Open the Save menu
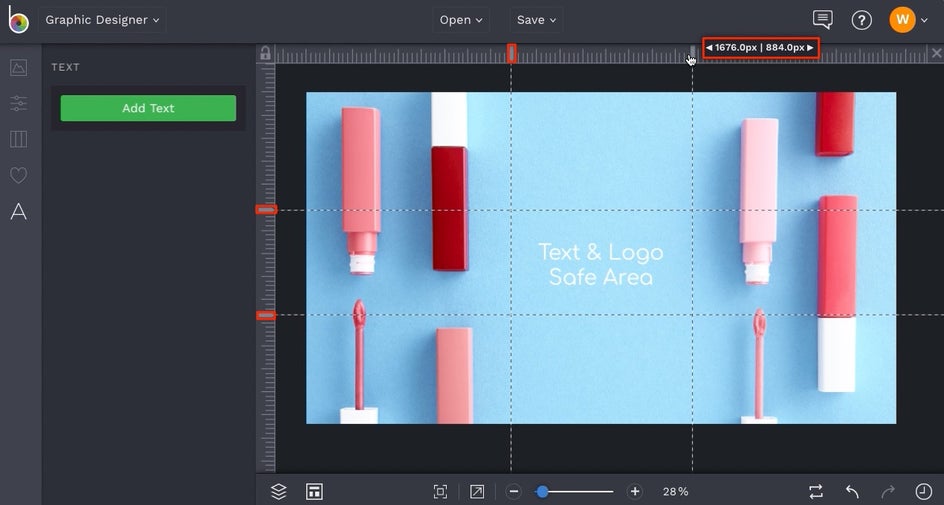The image size is (944, 505). tap(536, 20)
